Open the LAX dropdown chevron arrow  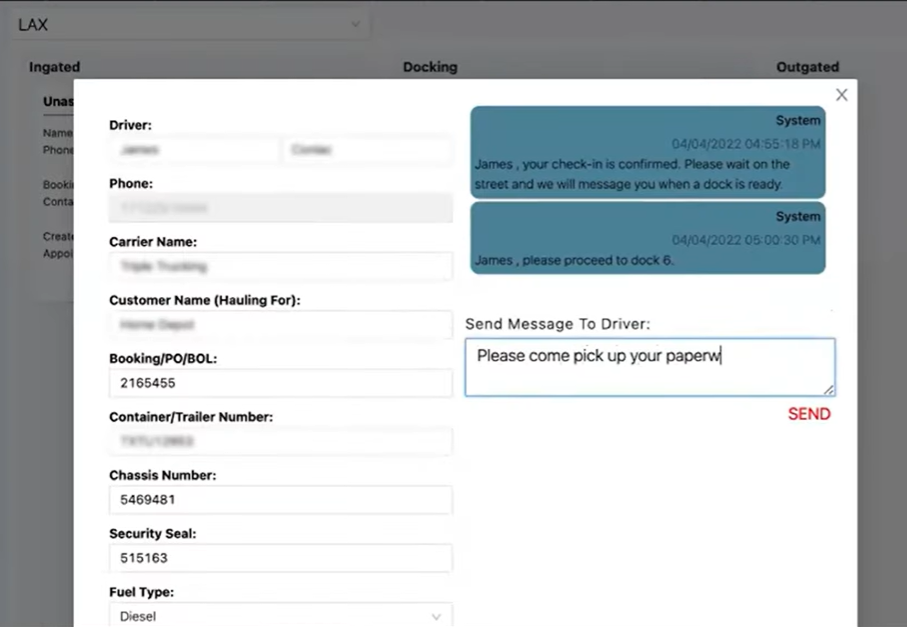coord(355,24)
